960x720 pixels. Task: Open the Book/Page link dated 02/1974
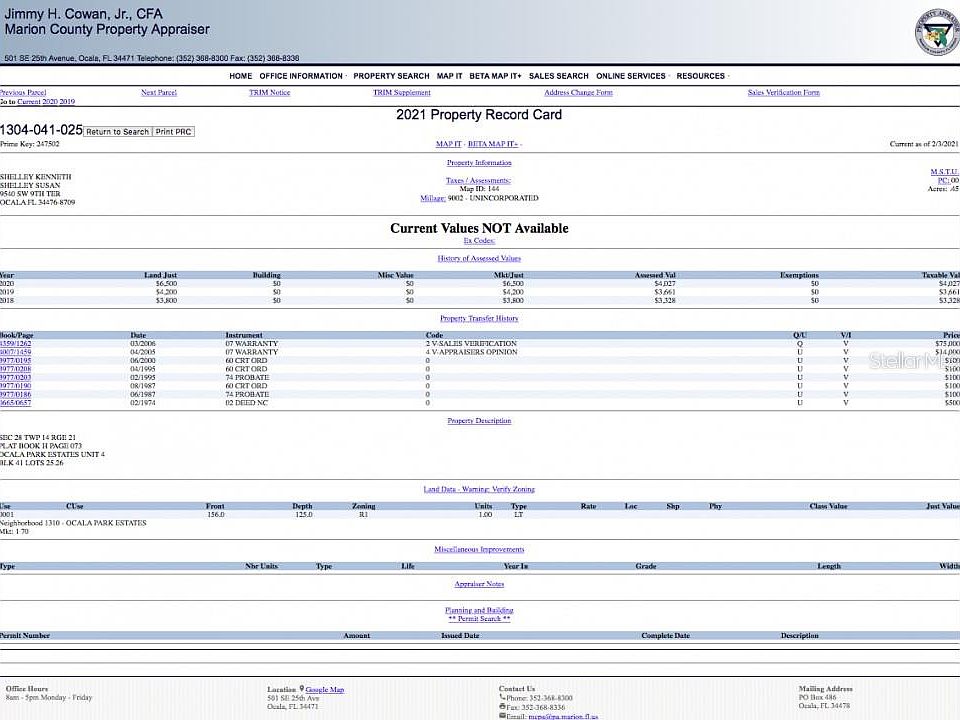[x=15, y=403]
